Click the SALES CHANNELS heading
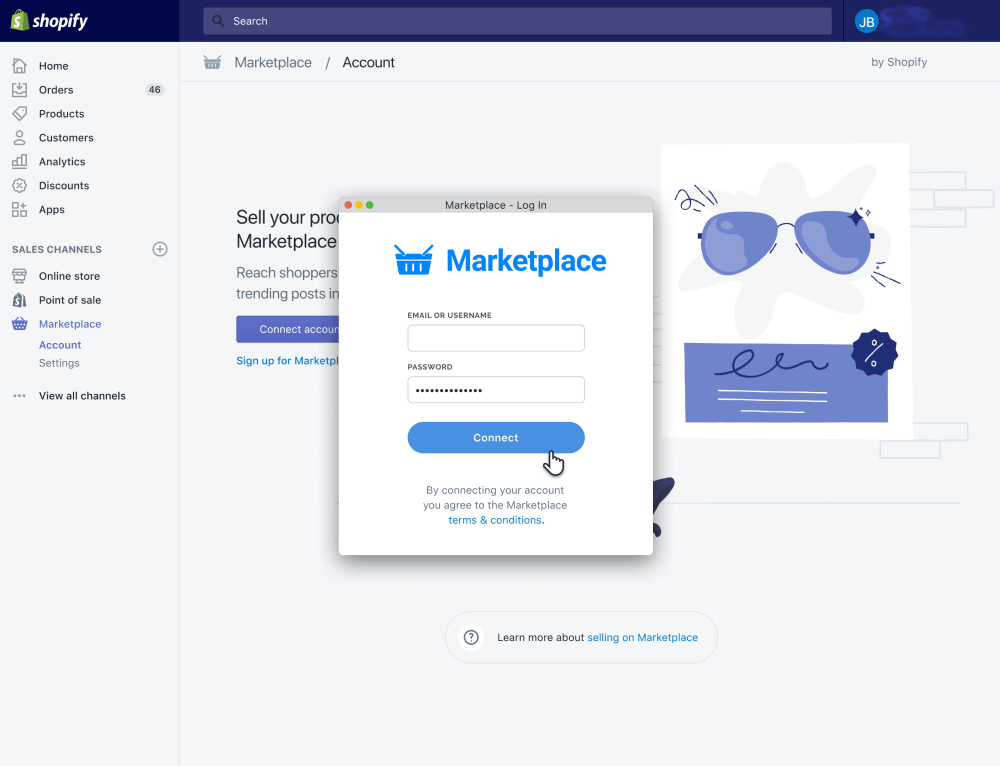Viewport: 1000px width, 766px height. 57,249
